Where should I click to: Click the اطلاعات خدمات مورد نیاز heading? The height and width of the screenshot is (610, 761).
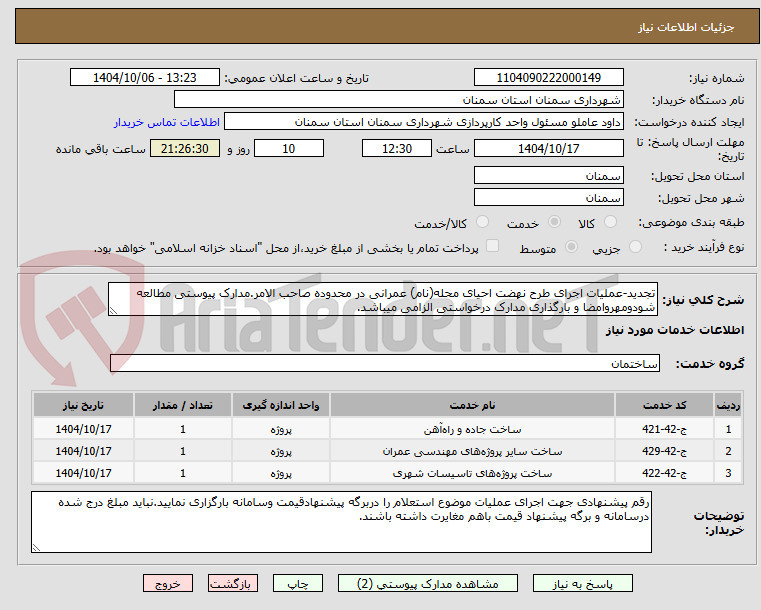675,330
